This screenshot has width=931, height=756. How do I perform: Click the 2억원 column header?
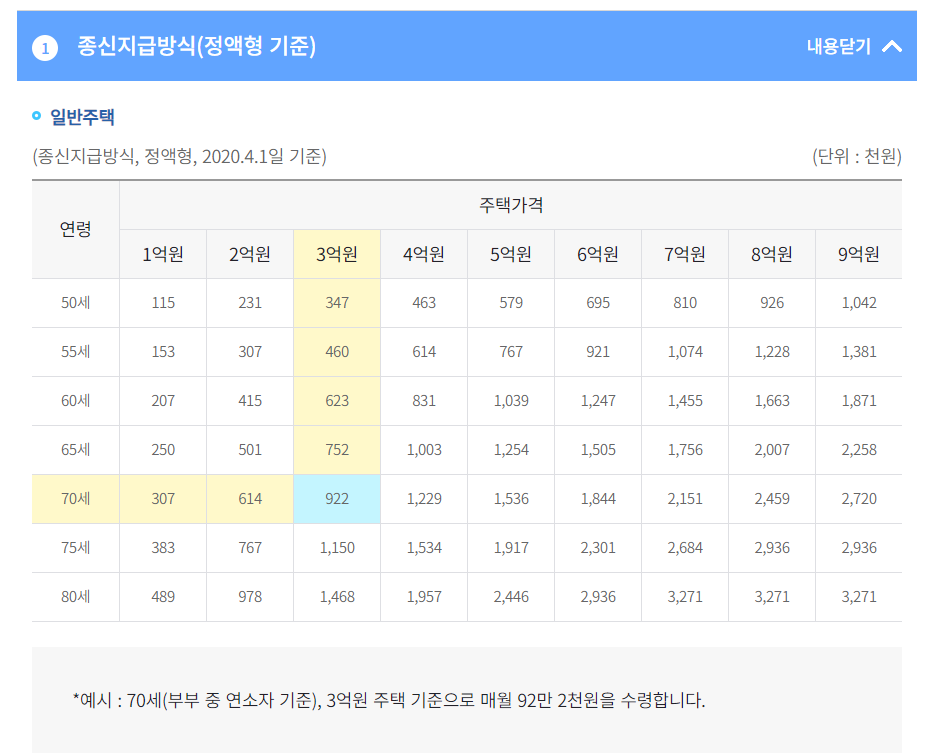click(250, 254)
